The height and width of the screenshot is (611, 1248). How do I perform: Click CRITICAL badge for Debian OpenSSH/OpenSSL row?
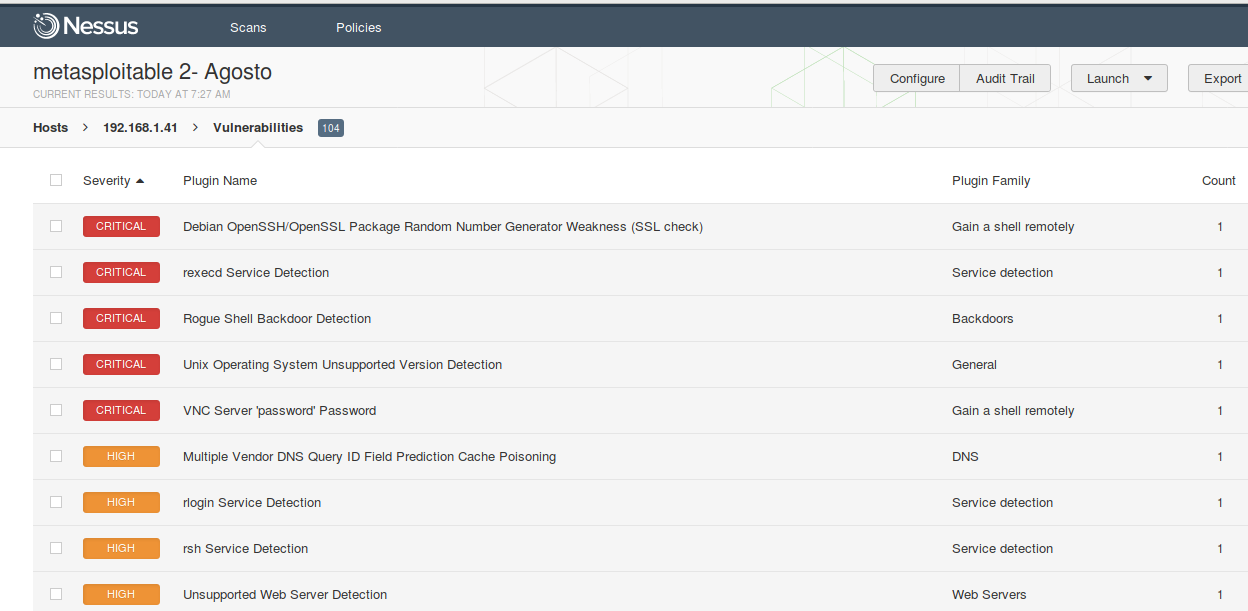coord(121,227)
